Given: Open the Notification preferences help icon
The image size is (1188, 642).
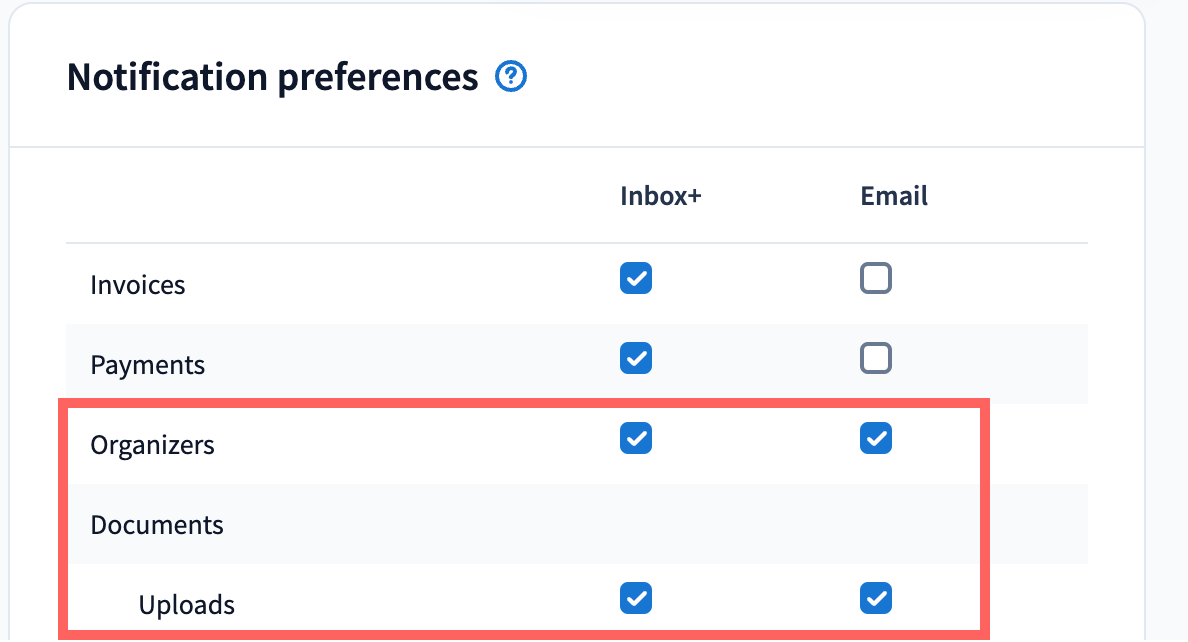Looking at the screenshot, I should click(512, 76).
